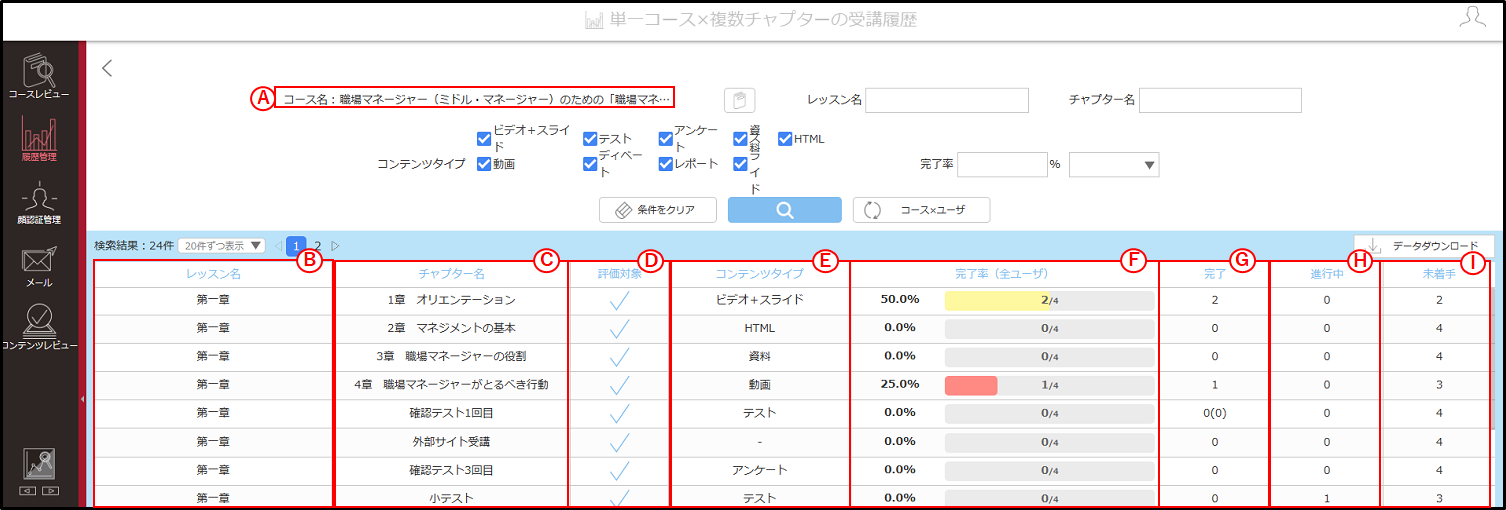The width and height of the screenshot is (1506, 510).
Task: Click the データダウンロード button
Action: [x=1424, y=246]
